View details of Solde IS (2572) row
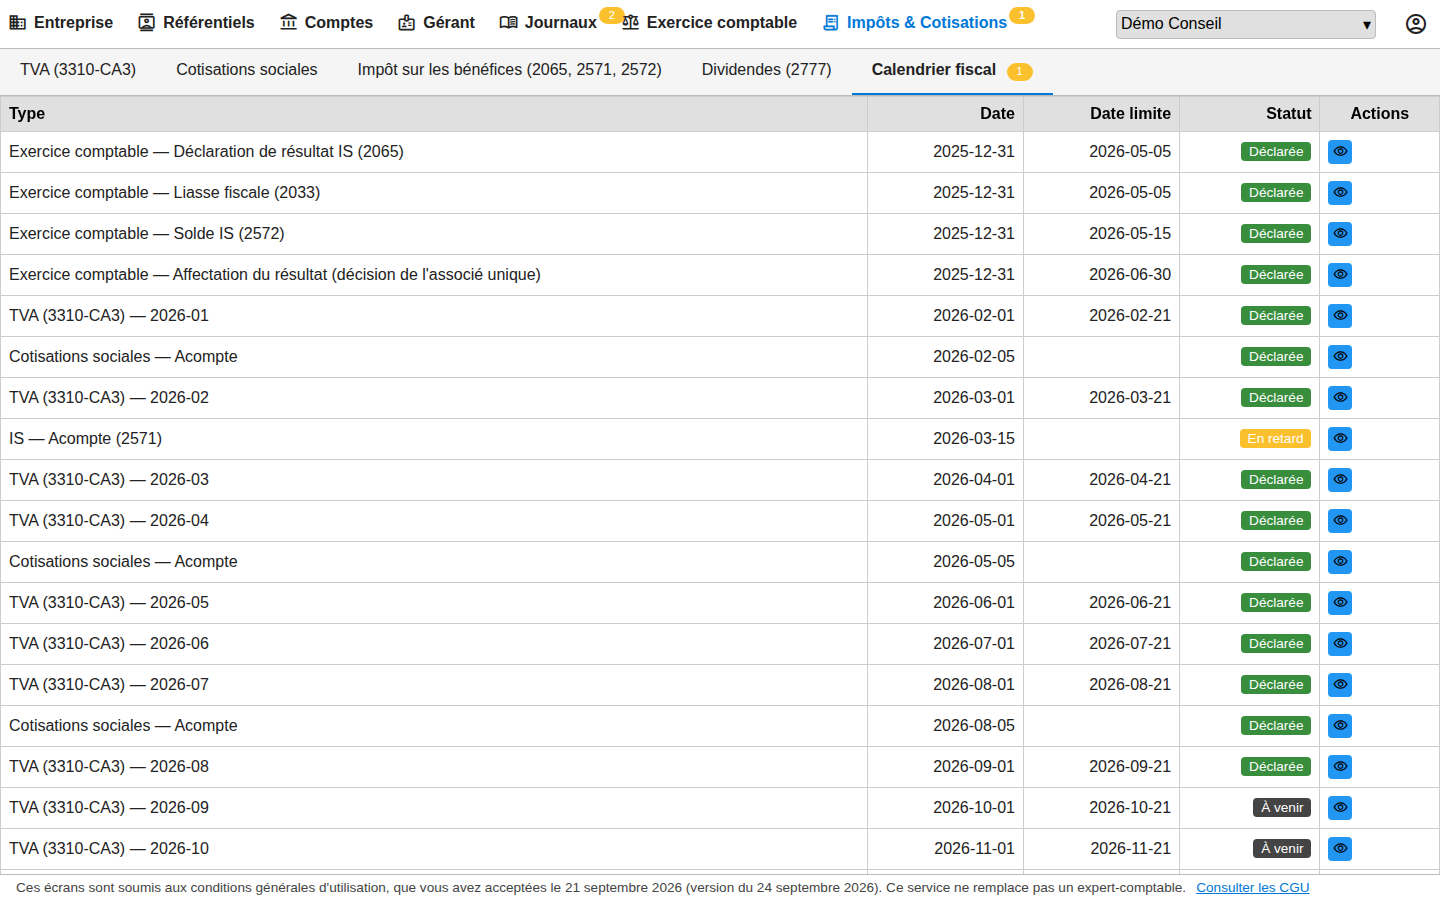Image resolution: width=1440 pixels, height=900 pixels. pos(1340,234)
